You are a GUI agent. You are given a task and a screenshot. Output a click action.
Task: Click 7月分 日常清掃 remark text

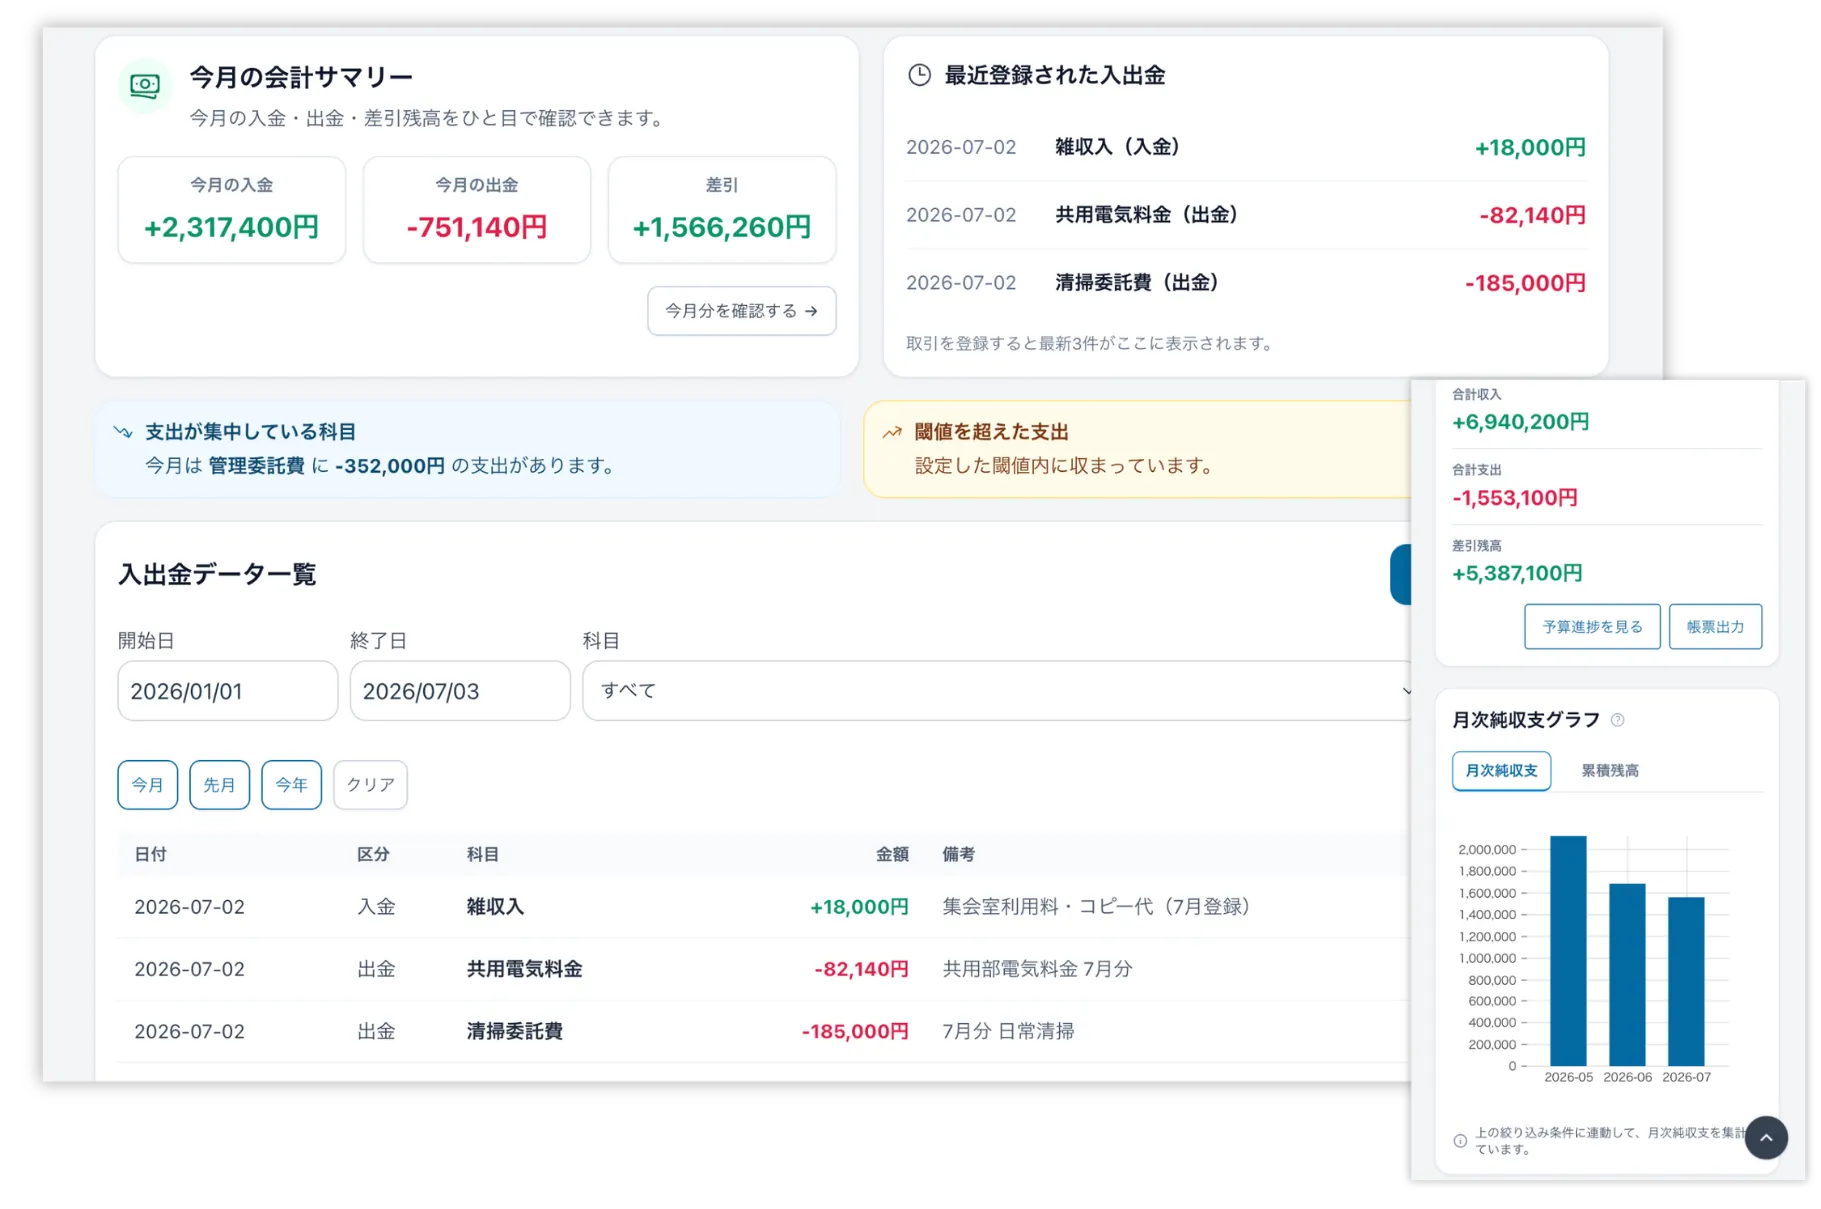[x=1008, y=1031]
